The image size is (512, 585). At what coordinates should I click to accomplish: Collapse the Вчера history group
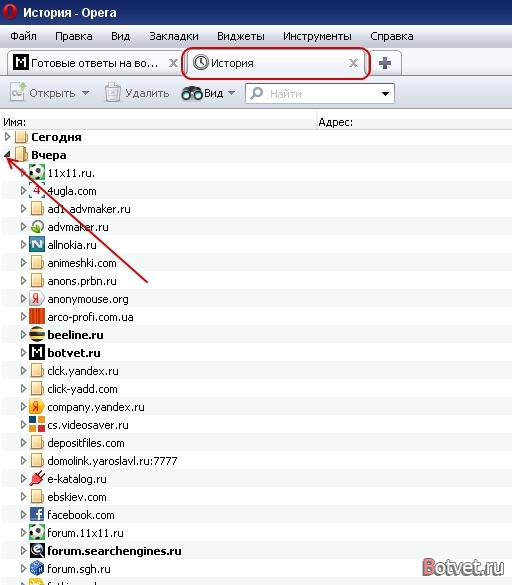[7, 154]
